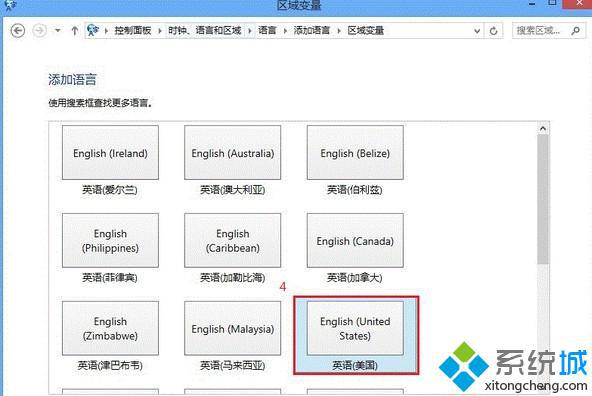Select English (Zimbabwe) tile

[x=110, y=328]
